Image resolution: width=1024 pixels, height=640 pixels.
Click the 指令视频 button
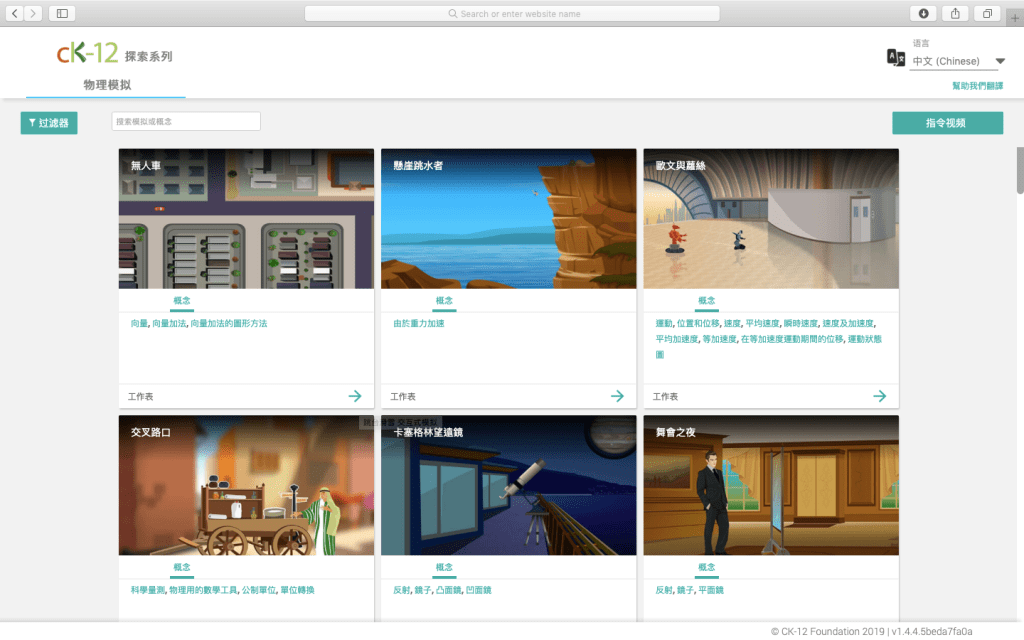947,123
